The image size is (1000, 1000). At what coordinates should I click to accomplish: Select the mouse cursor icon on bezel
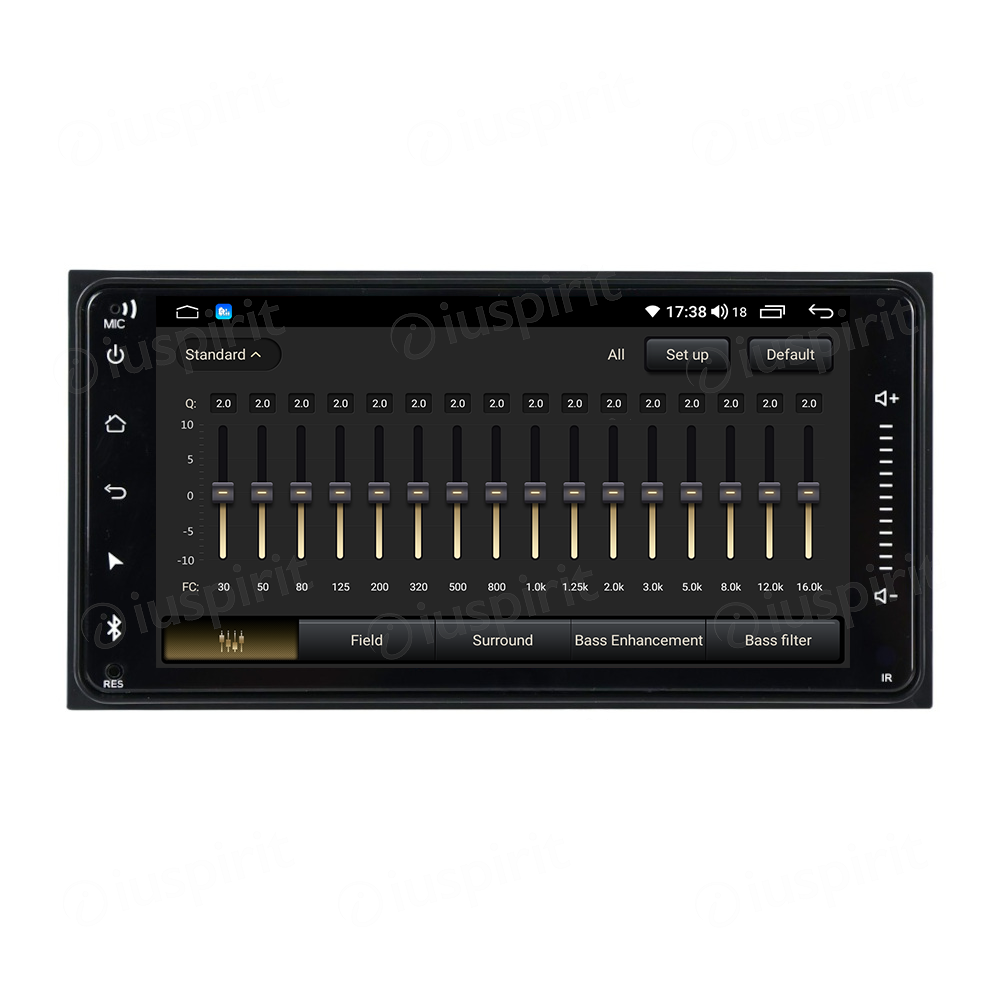tap(115, 561)
